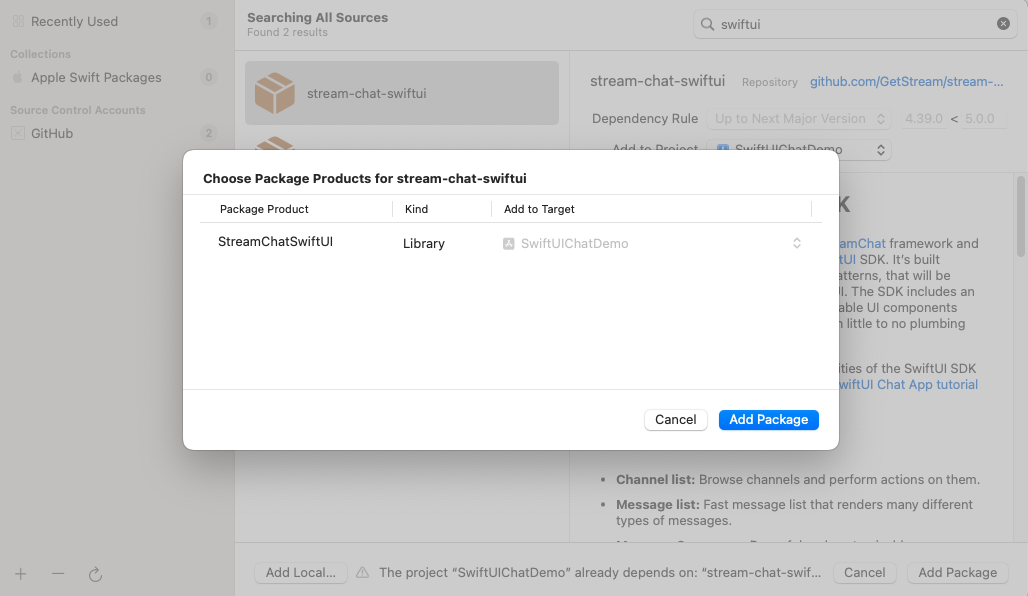Clear the swiftui search field text
This screenshot has height=596, width=1028.
tap(1003, 24)
